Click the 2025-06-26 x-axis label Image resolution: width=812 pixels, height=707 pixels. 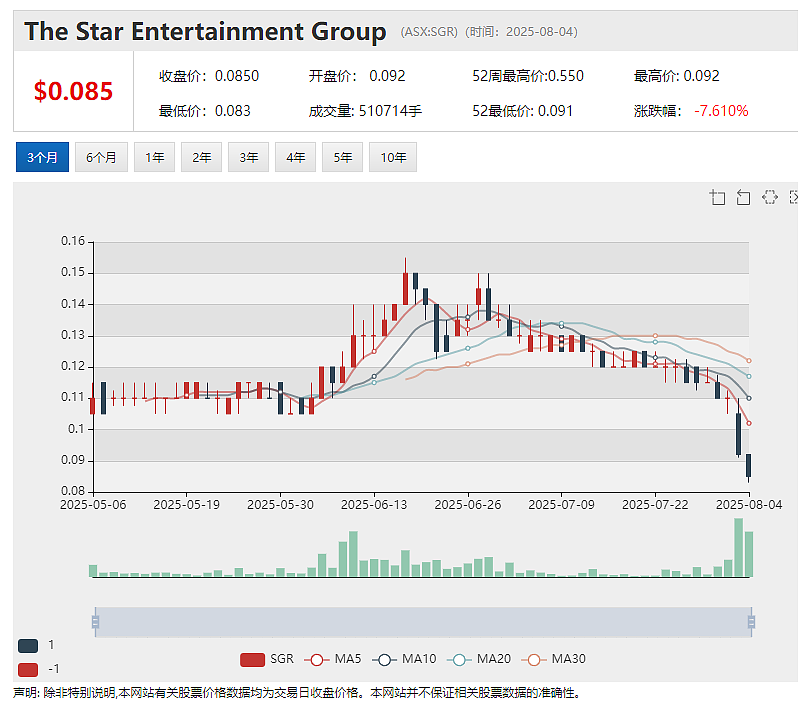[x=468, y=504]
